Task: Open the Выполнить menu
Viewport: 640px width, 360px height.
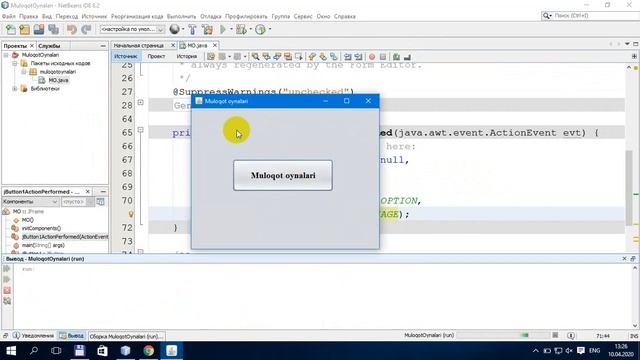Action: click(x=182, y=16)
